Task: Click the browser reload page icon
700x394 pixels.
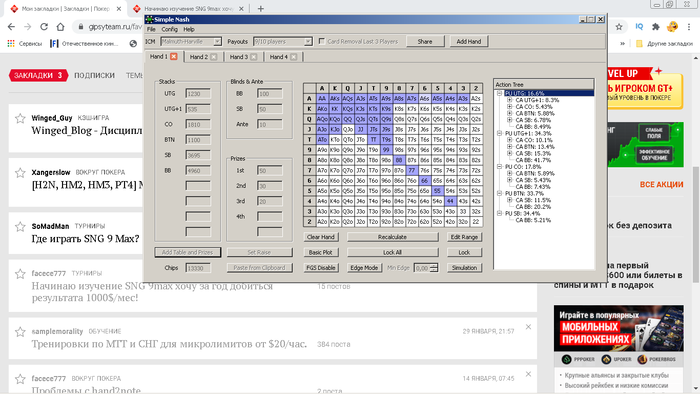Action: (44, 27)
